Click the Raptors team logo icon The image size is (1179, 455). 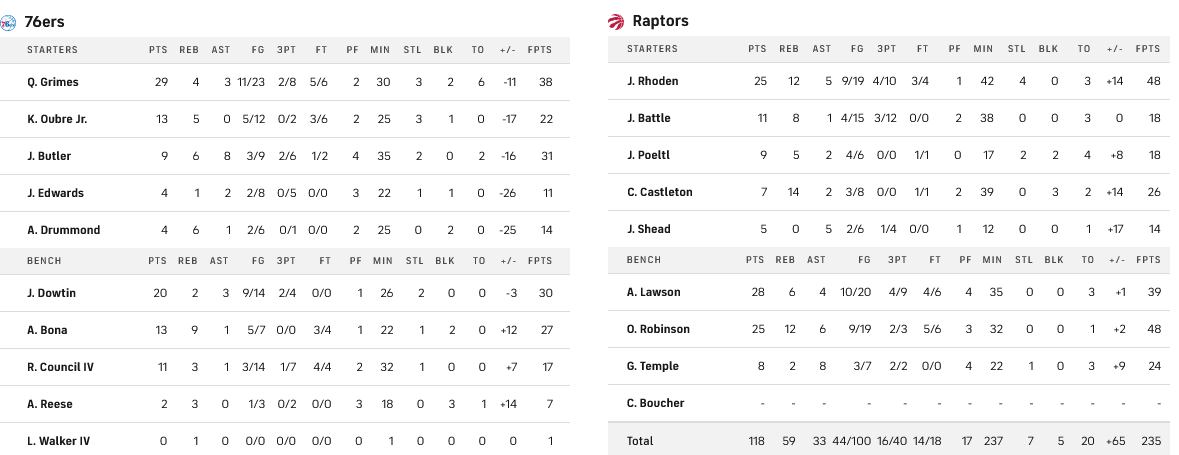point(616,21)
